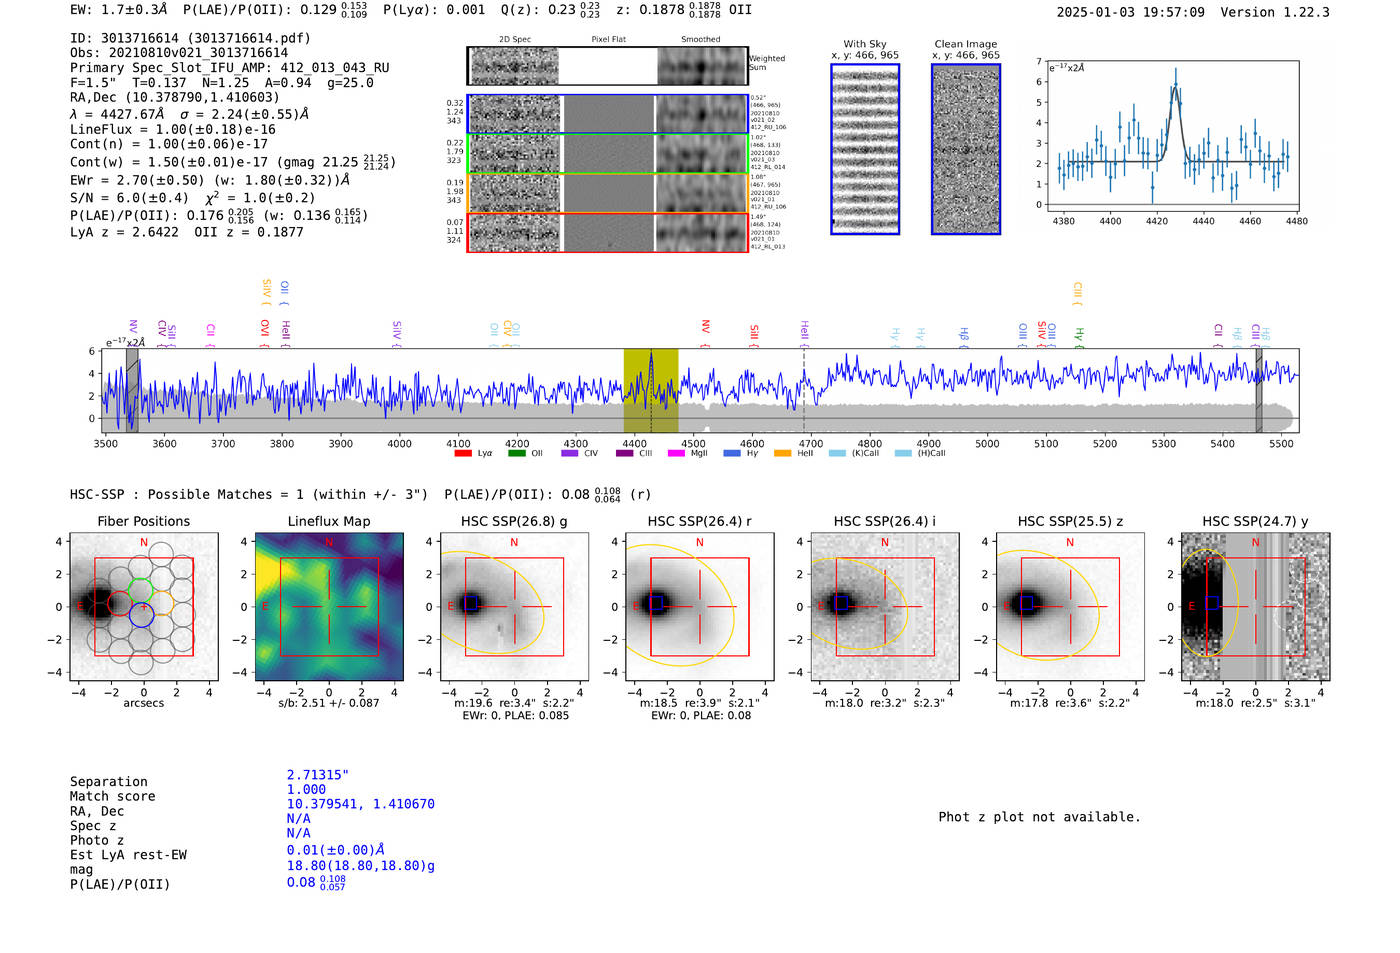Image resolution: width=1400 pixels, height=953 pixels.
Task: Click the CIV purple legend swatch
Action: pos(569,453)
